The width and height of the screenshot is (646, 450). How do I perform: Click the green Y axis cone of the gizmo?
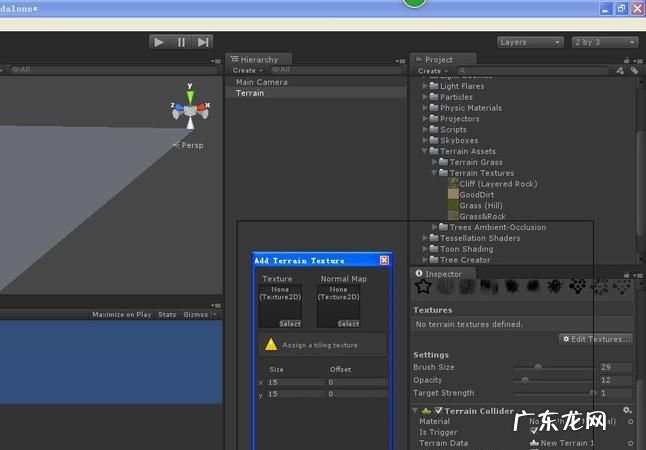(x=190, y=97)
